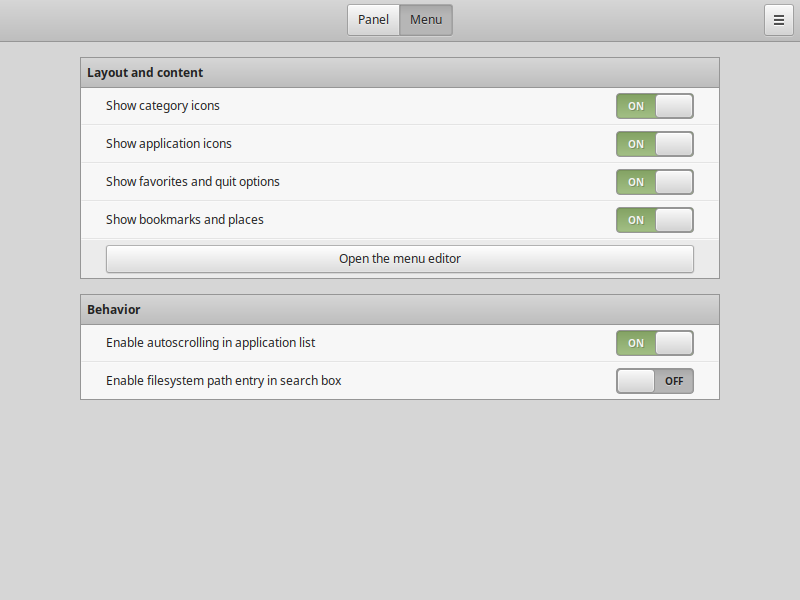The image size is (800, 600).
Task: Open the hamburger options menu
Action: pos(779,20)
